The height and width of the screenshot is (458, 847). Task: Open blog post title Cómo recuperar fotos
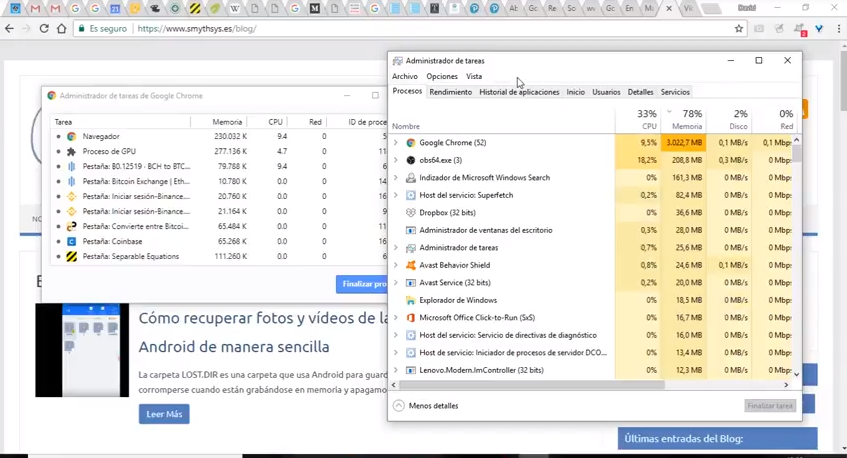[263, 332]
